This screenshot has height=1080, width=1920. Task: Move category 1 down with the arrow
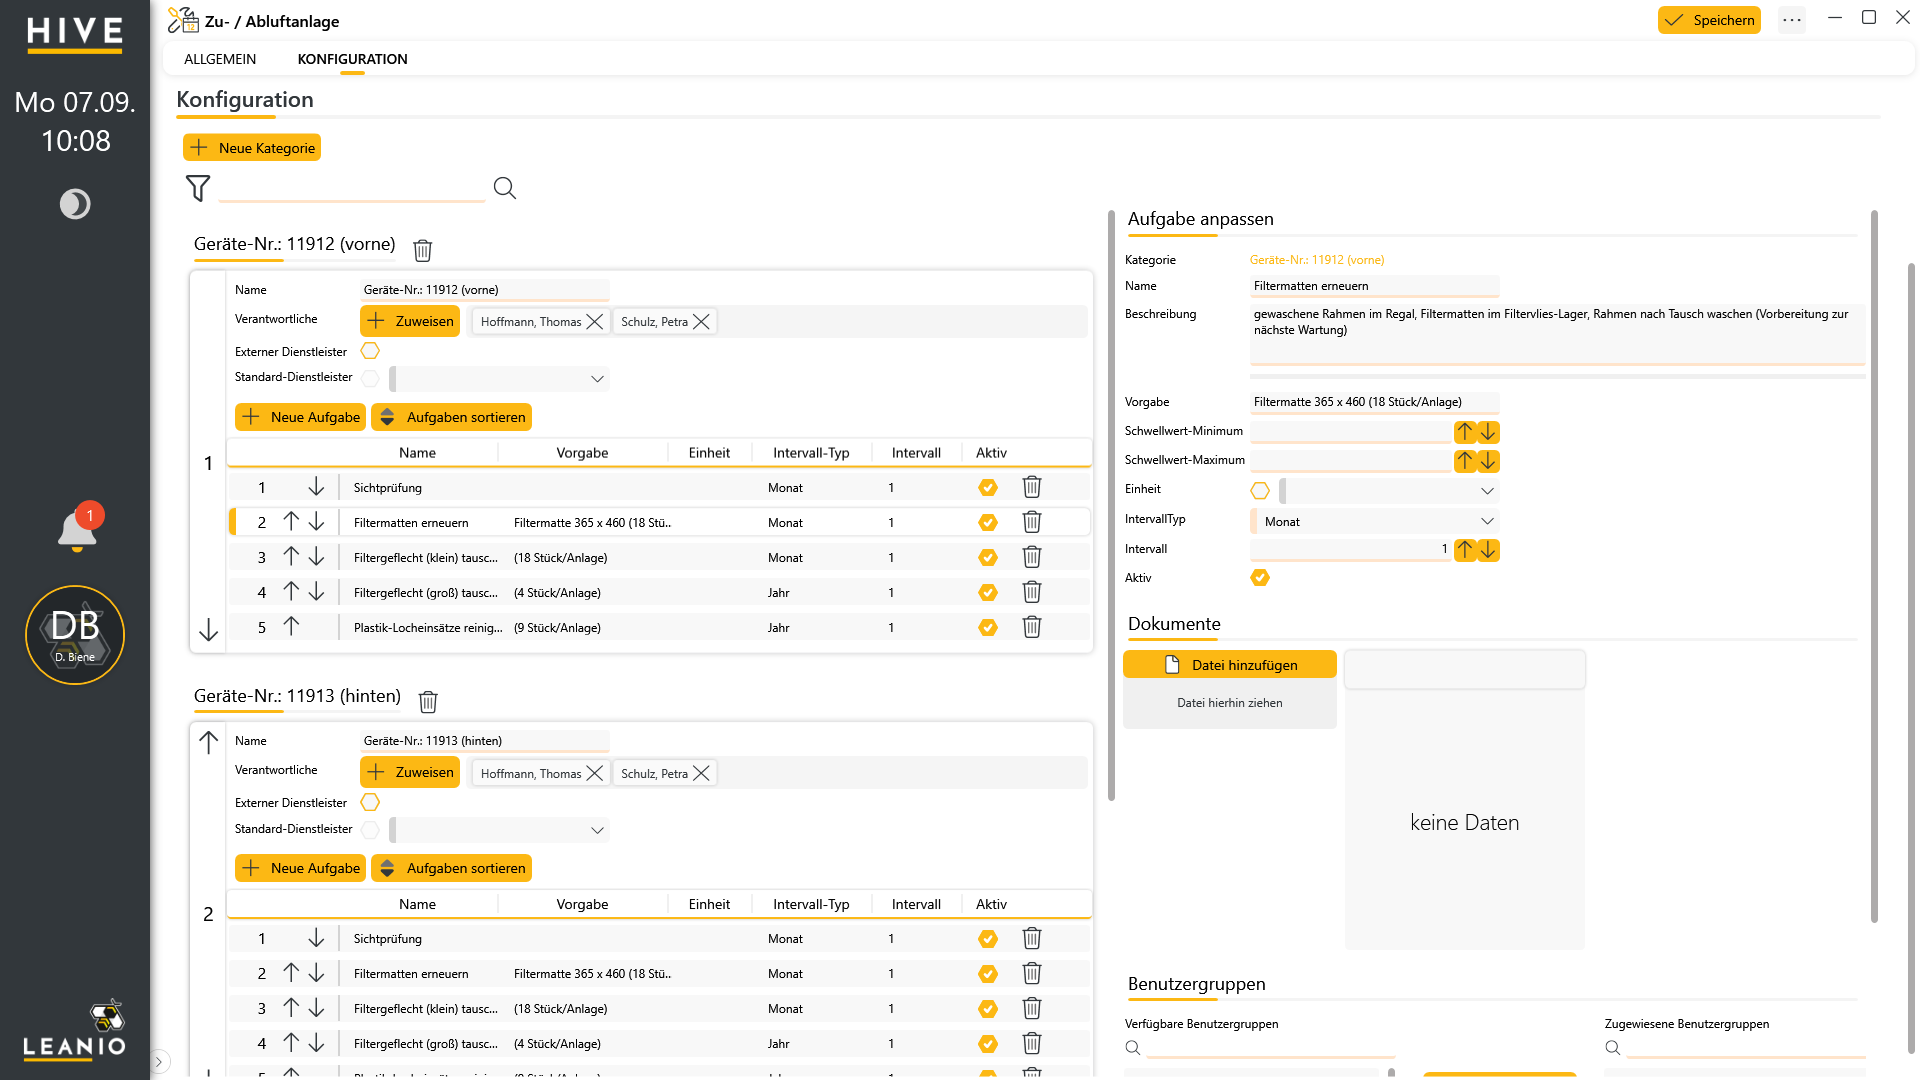(x=208, y=630)
